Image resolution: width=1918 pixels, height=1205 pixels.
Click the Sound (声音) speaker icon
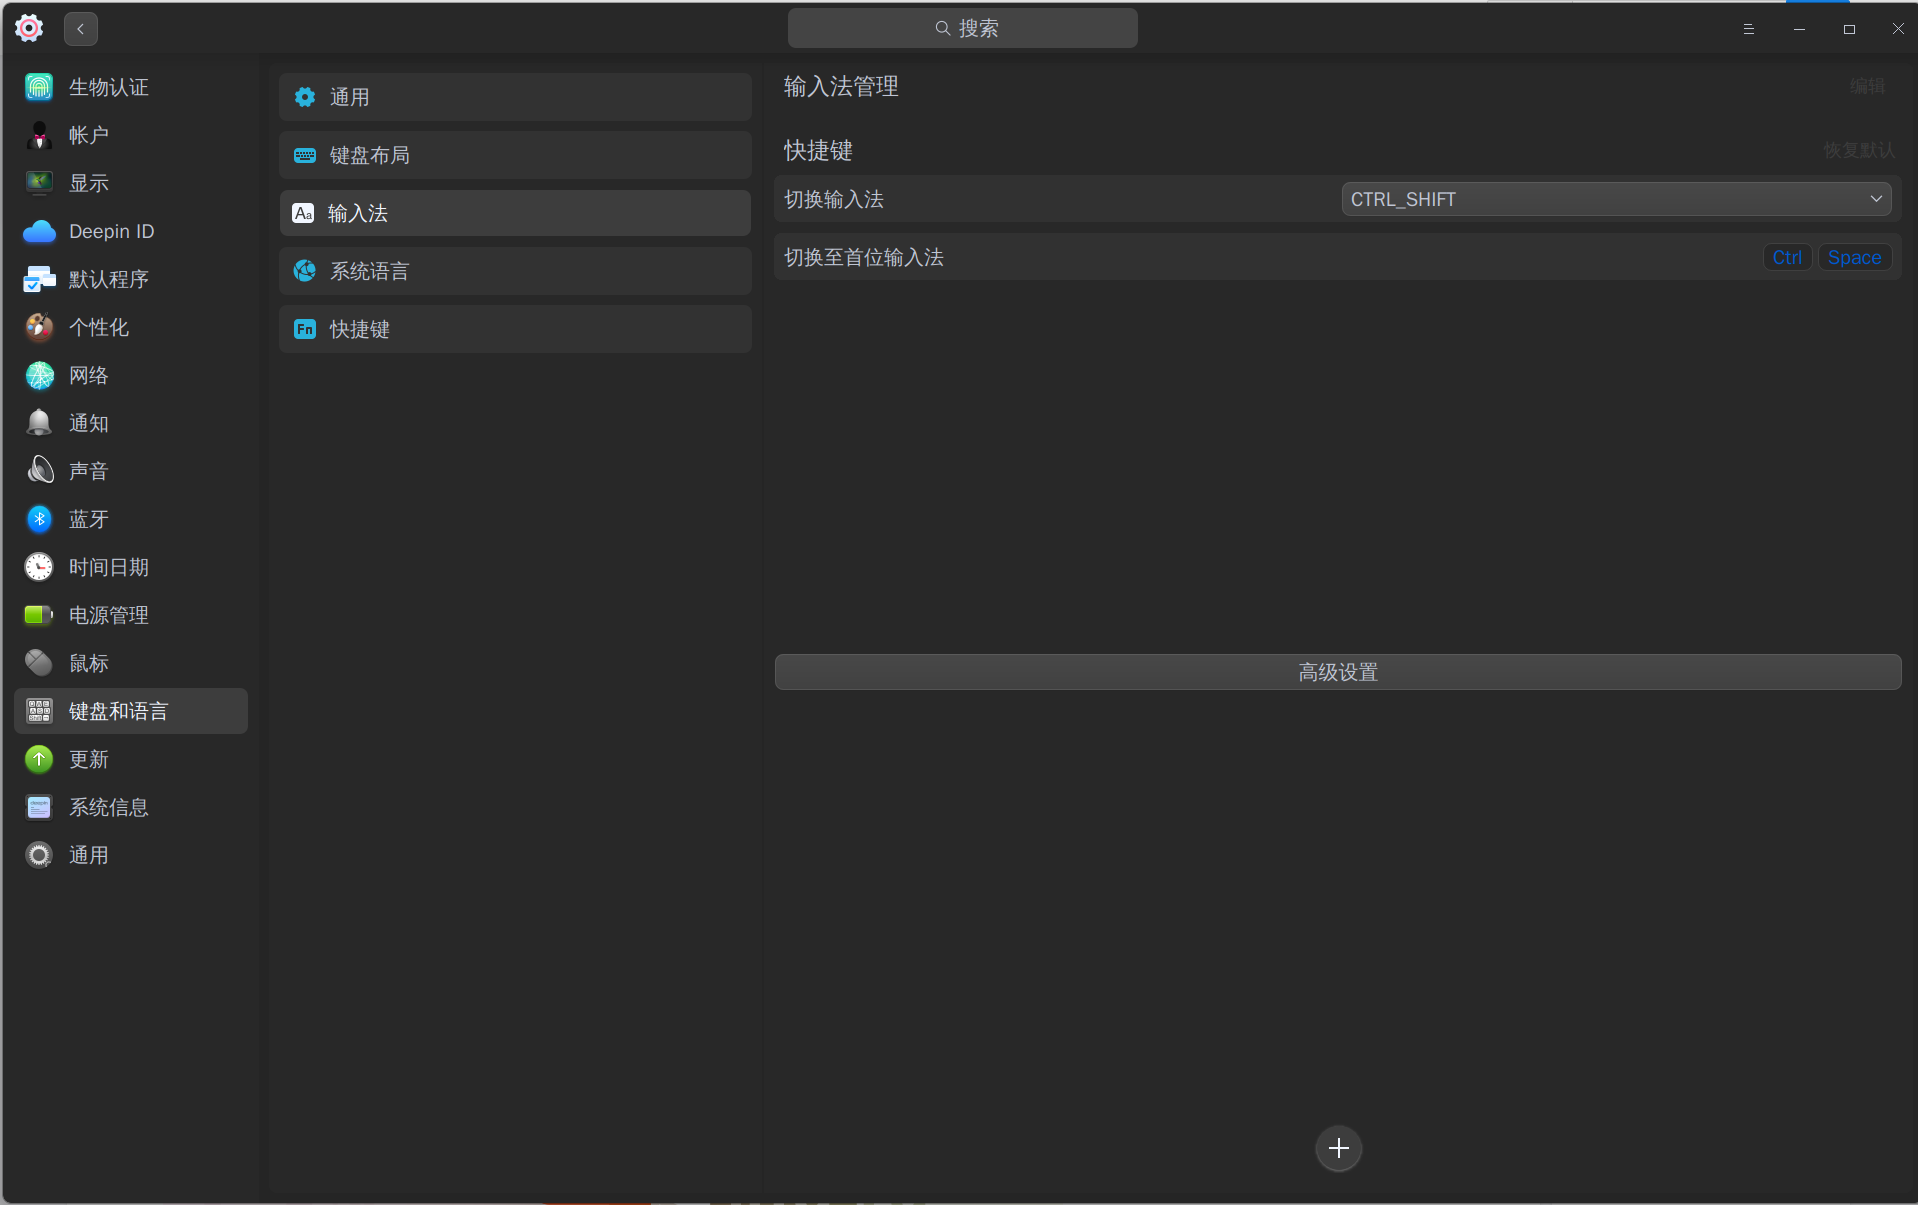click(39, 471)
